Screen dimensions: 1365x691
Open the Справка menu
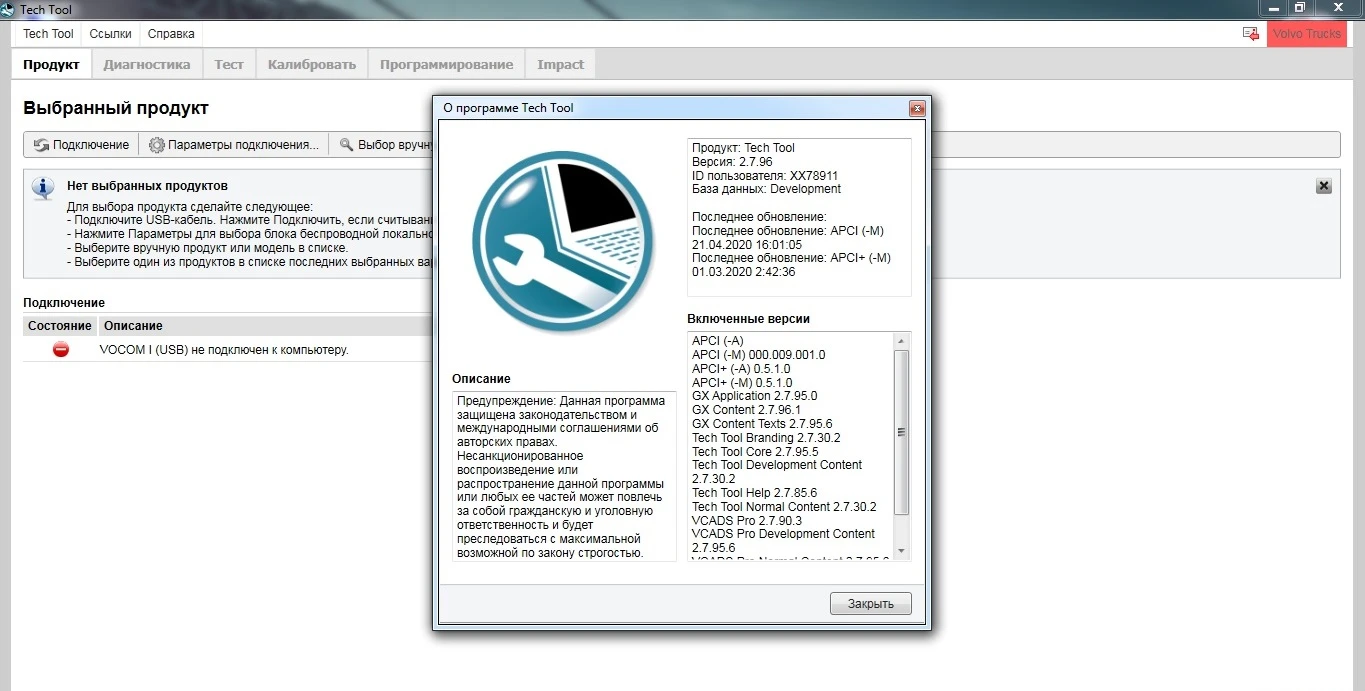click(x=171, y=34)
